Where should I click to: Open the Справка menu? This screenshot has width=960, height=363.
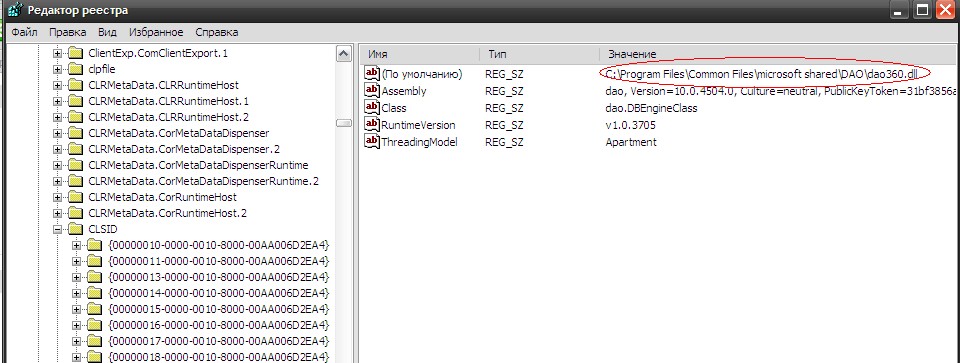217,32
